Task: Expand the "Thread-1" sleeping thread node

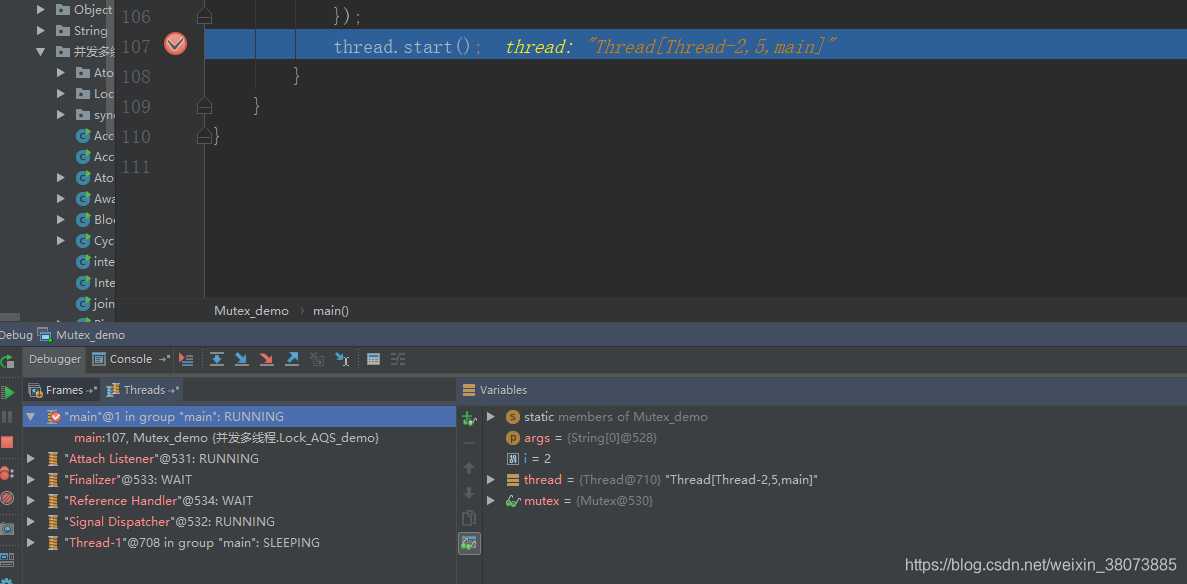Action: coord(31,543)
